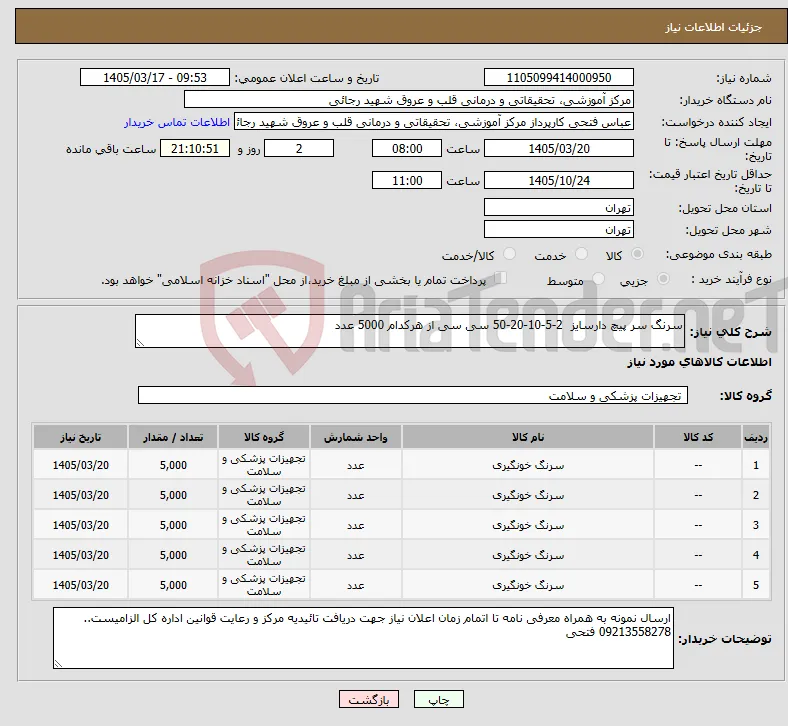
Task: Toggle the اسناد خزانه اسلامی payment checkbox
Action: click(500, 277)
